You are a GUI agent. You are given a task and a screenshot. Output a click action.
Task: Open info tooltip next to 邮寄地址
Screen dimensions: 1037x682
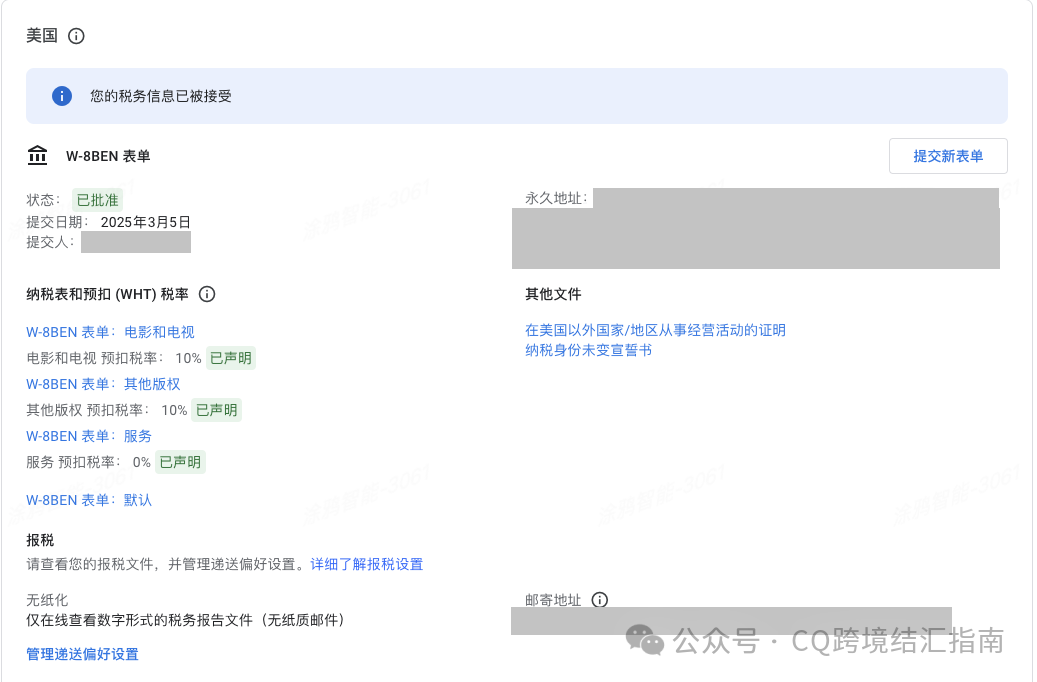[x=599, y=599]
